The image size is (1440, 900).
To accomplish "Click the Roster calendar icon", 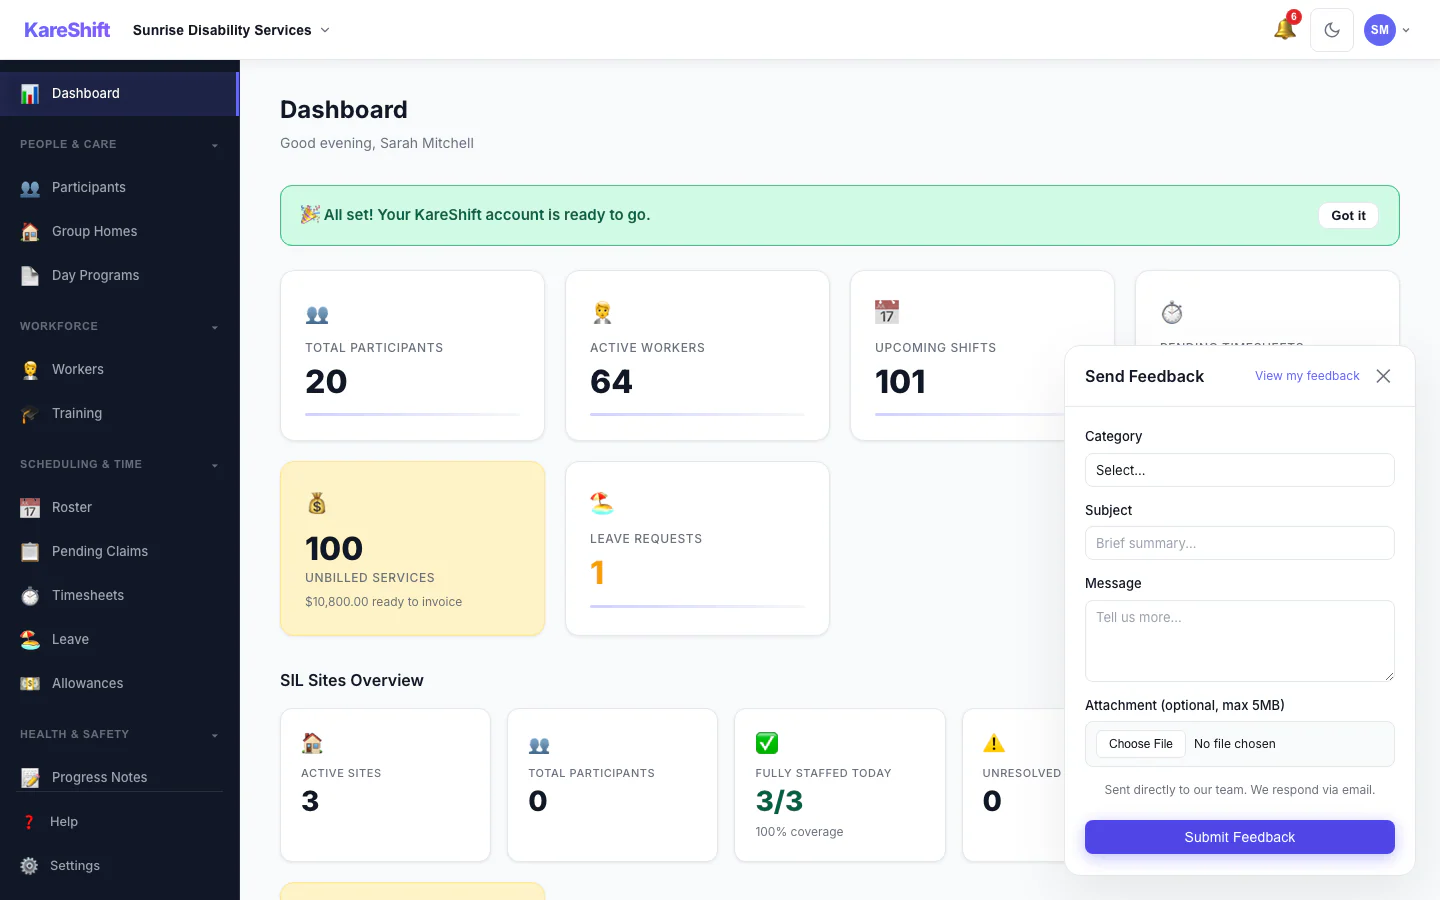I will 30,508.
